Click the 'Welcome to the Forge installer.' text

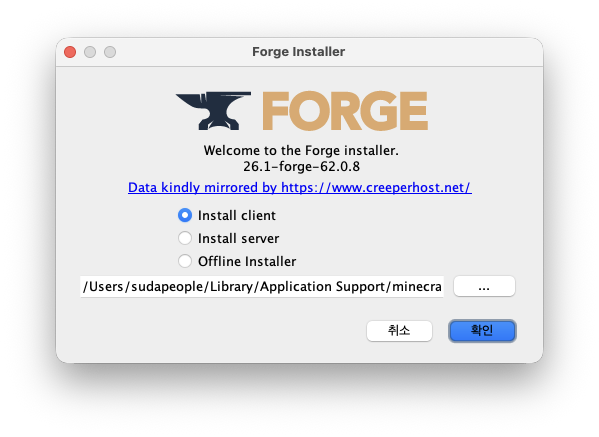coord(301,151)
